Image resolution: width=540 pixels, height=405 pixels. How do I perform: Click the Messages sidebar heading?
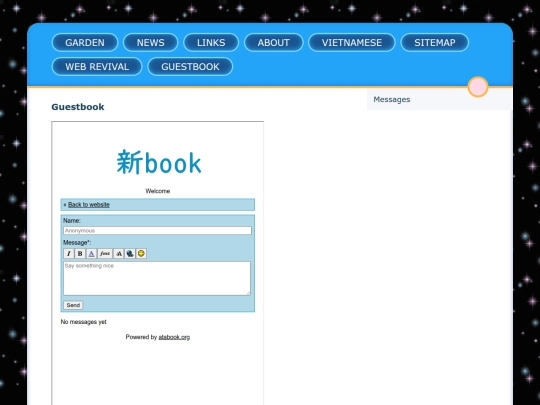click(392, 100)
